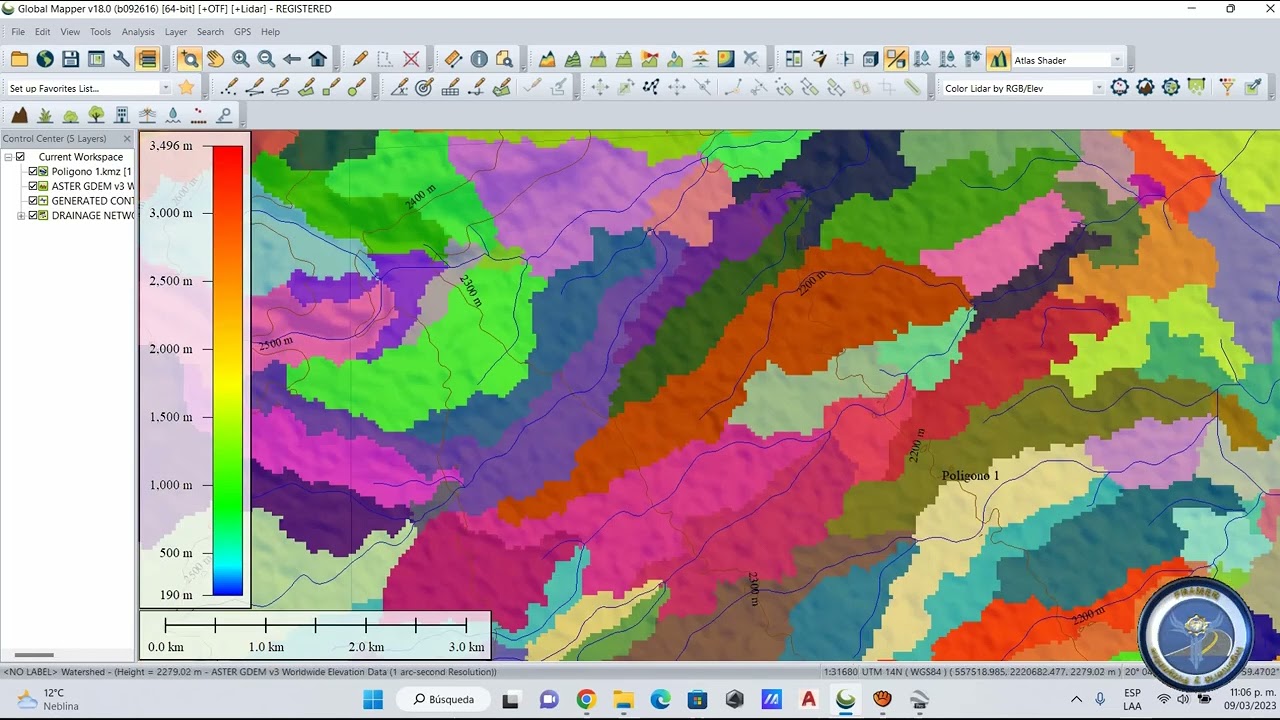1280x720 pixels.
Task: Open the Help menu
Action: (270, 32)
